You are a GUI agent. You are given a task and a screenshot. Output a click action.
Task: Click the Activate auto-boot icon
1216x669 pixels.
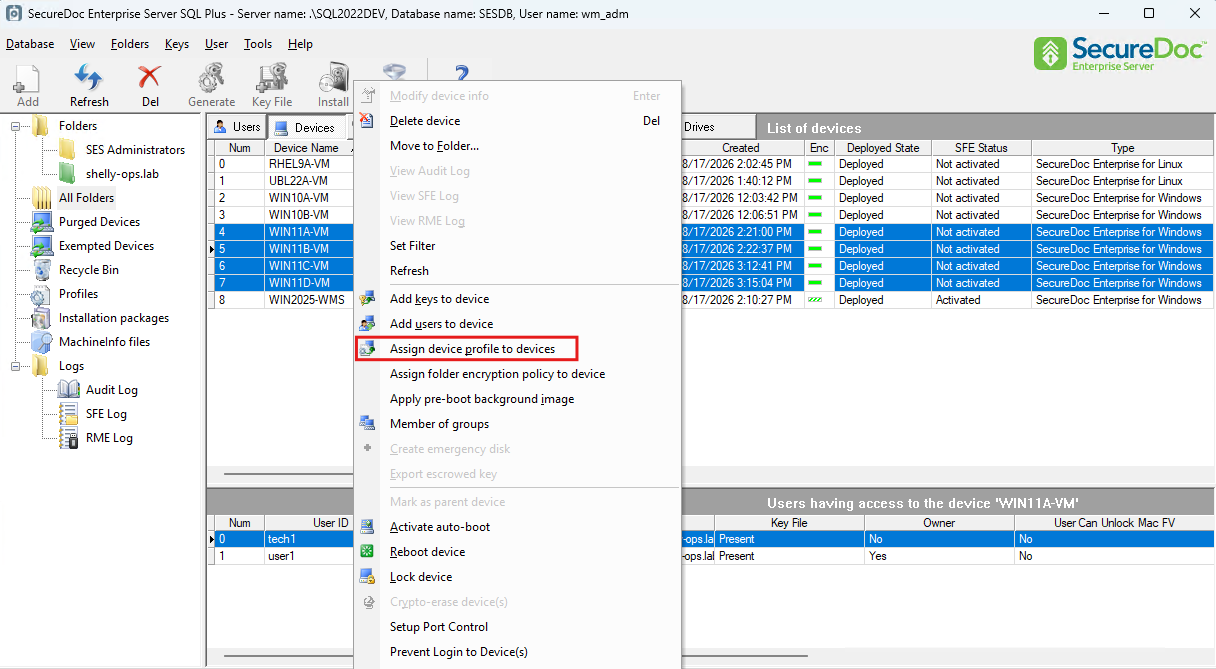point(367,527)
